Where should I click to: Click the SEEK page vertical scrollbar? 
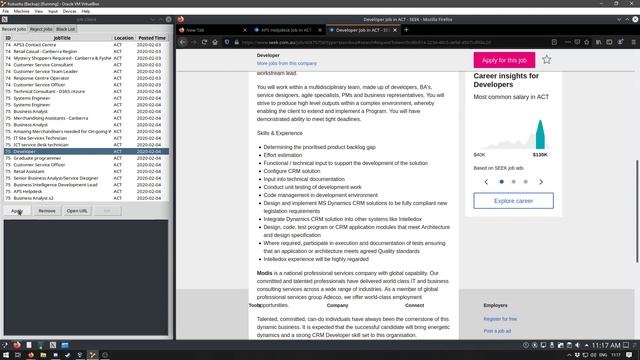637,211
